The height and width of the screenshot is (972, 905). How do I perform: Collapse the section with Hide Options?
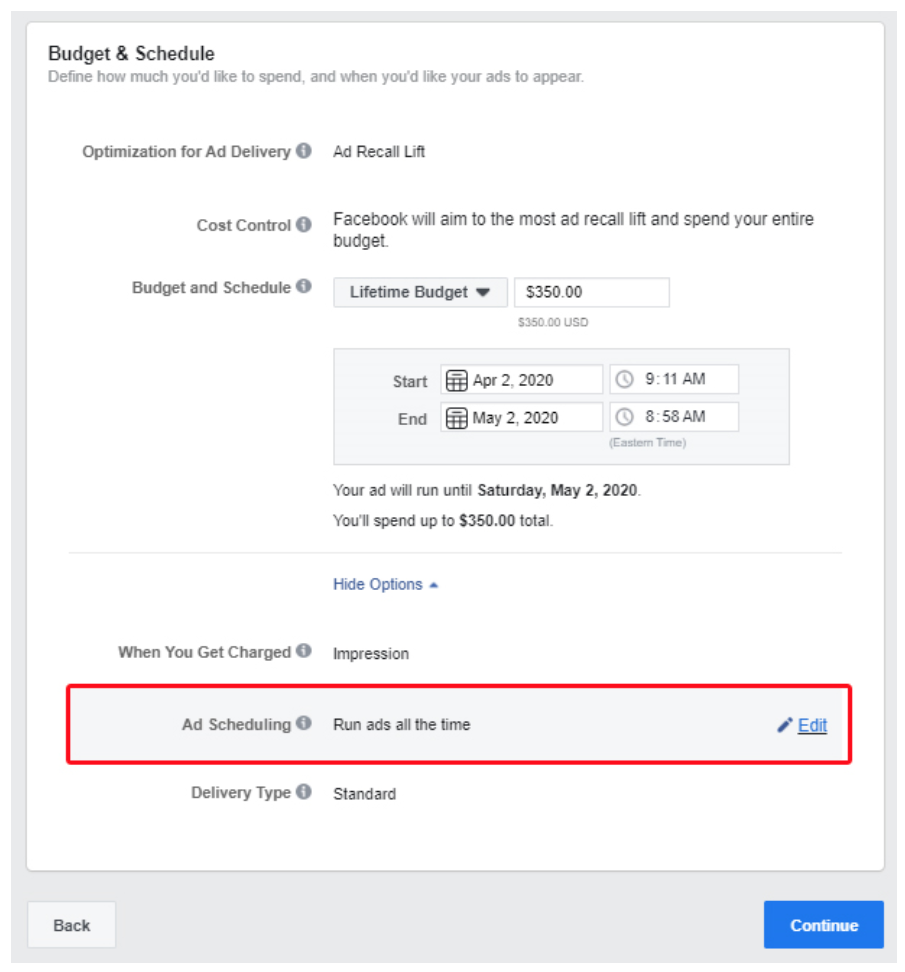tap(385, 585)
